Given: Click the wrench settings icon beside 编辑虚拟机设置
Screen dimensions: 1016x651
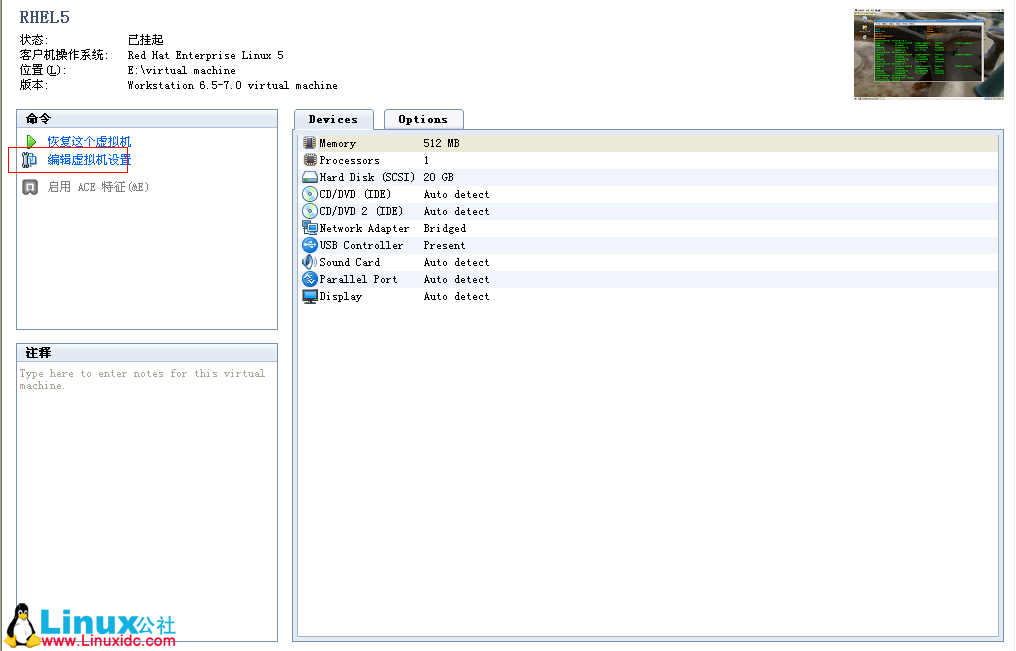Looking at the screenshot, I should 29,159.
